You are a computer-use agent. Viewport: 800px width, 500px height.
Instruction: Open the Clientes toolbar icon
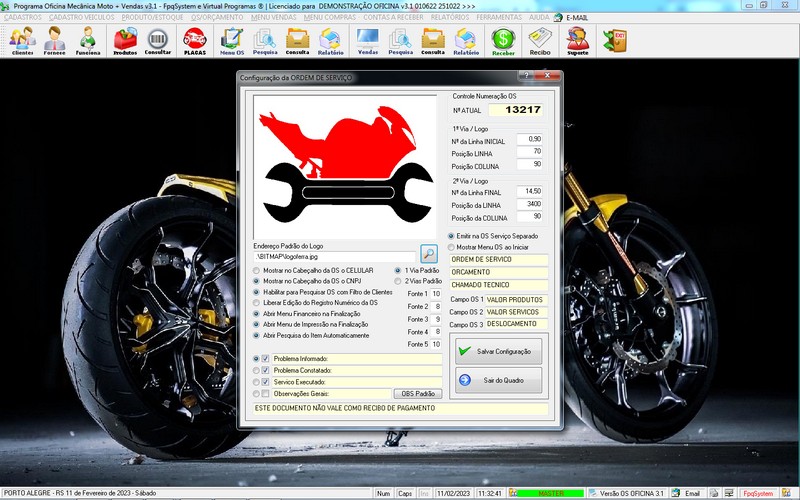[x=22, y=40]
